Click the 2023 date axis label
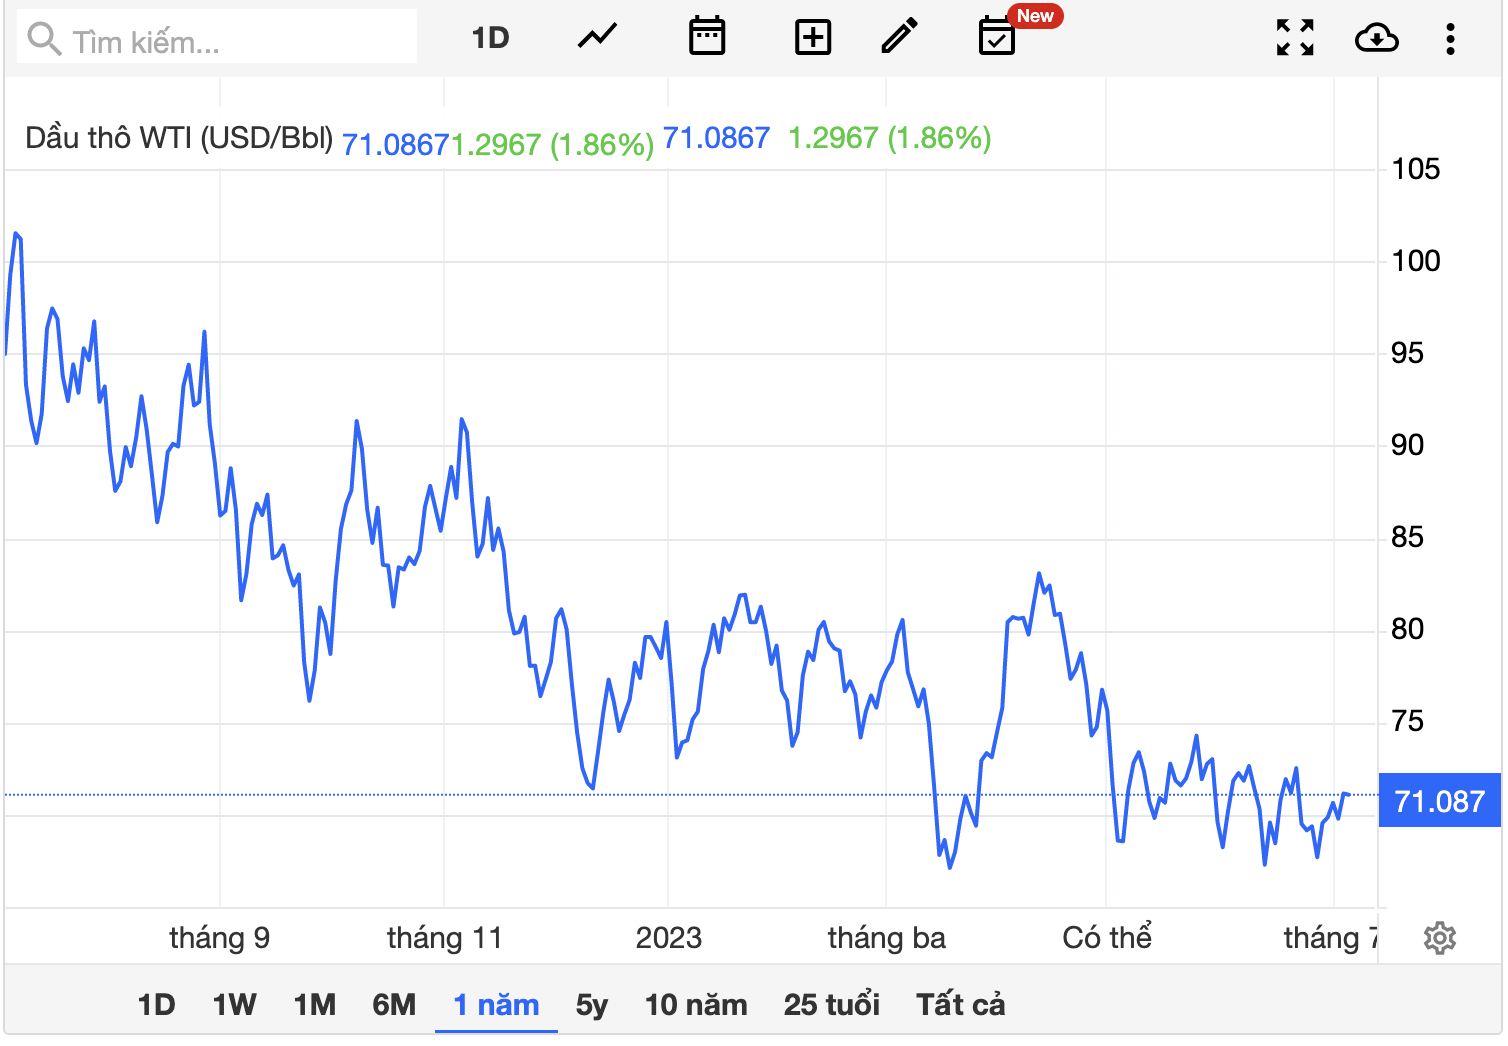Screen dimensions: 1508x1046 668,938
